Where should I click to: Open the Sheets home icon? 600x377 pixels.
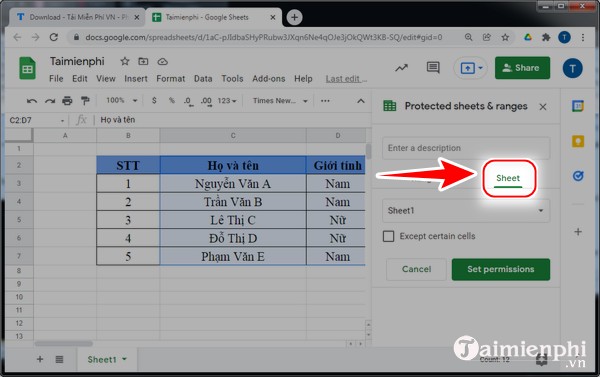click(27, 68)
